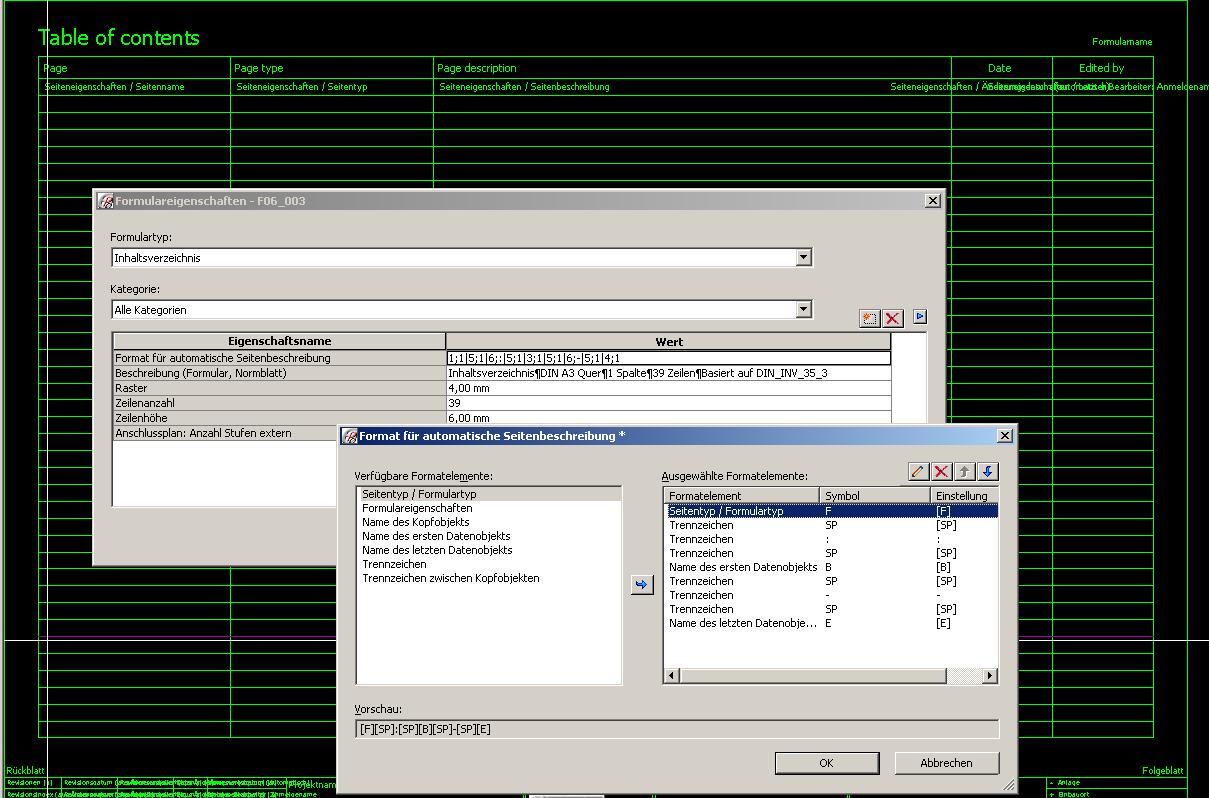1209x798 pixels.
Task: Choose 'Formulareigenschaften' from available format elements
Action: (x=417, y=508)
